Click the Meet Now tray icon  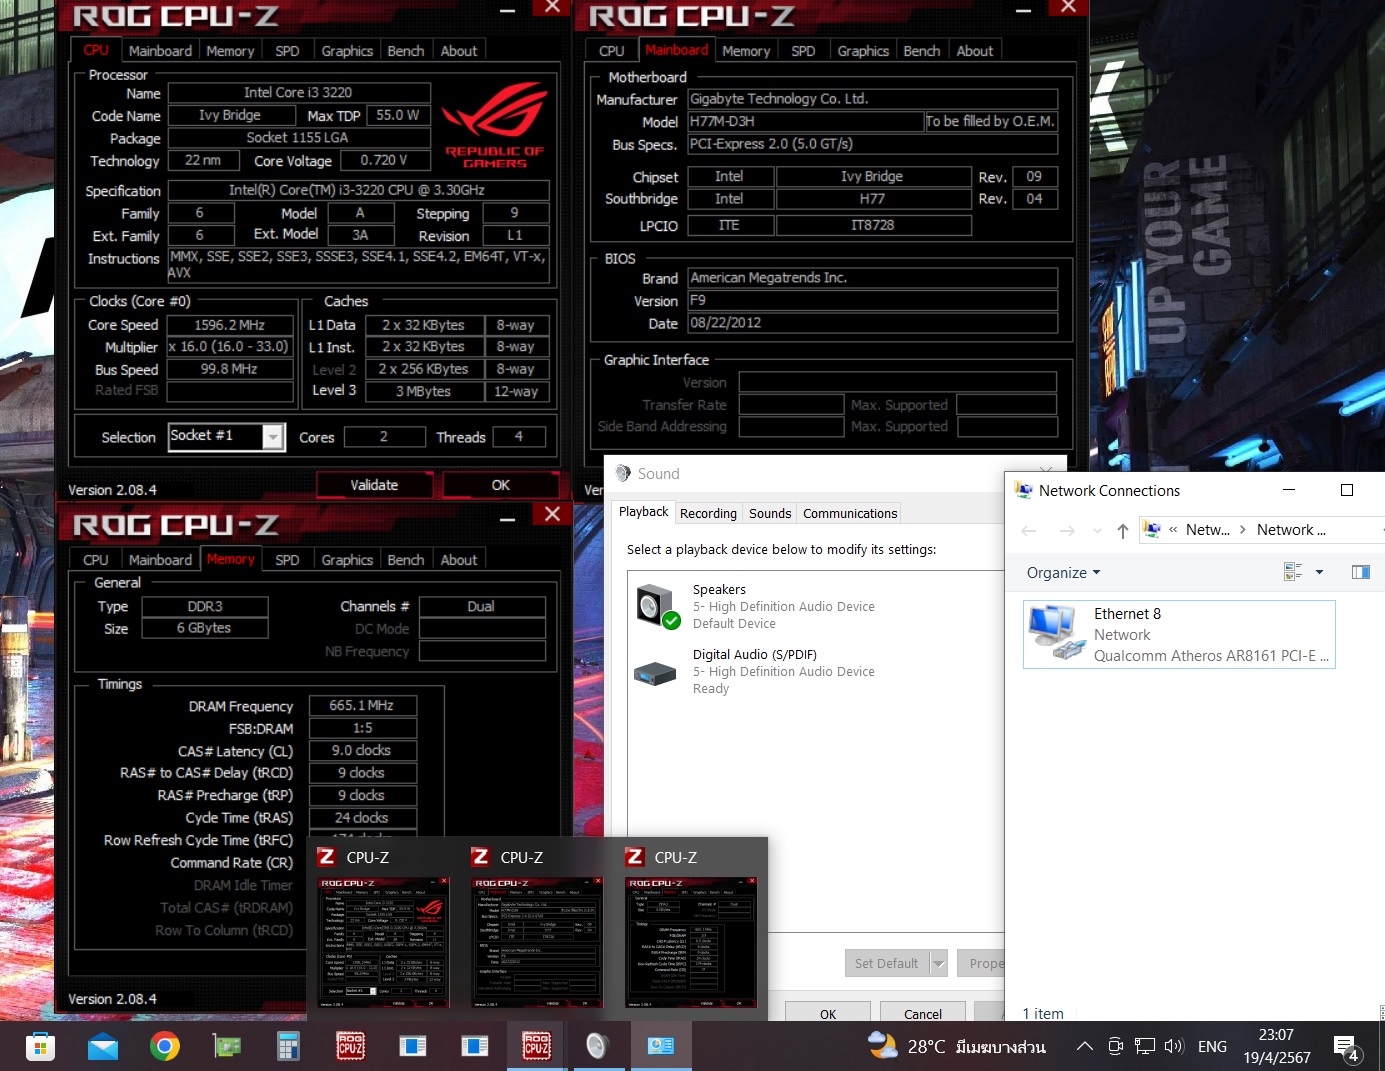point(1116,1046)
